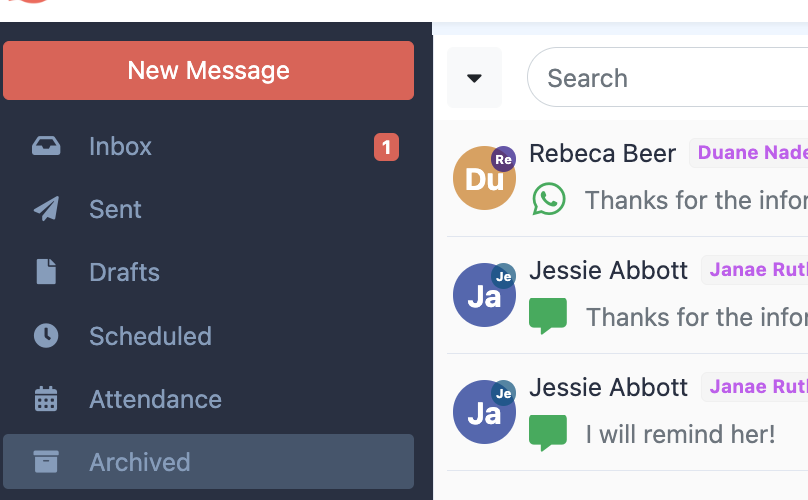This screenshot has height=500, width=808.
Task: Open the dropdown arrow beside Search
Action: point(474,78)
